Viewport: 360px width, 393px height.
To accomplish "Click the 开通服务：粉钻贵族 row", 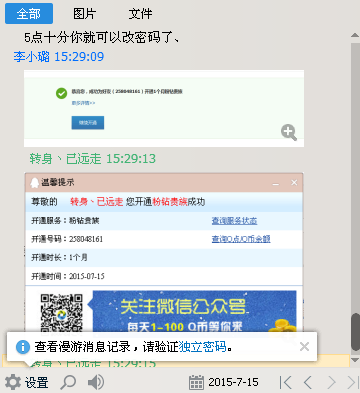I will click(x=164, y=221).
